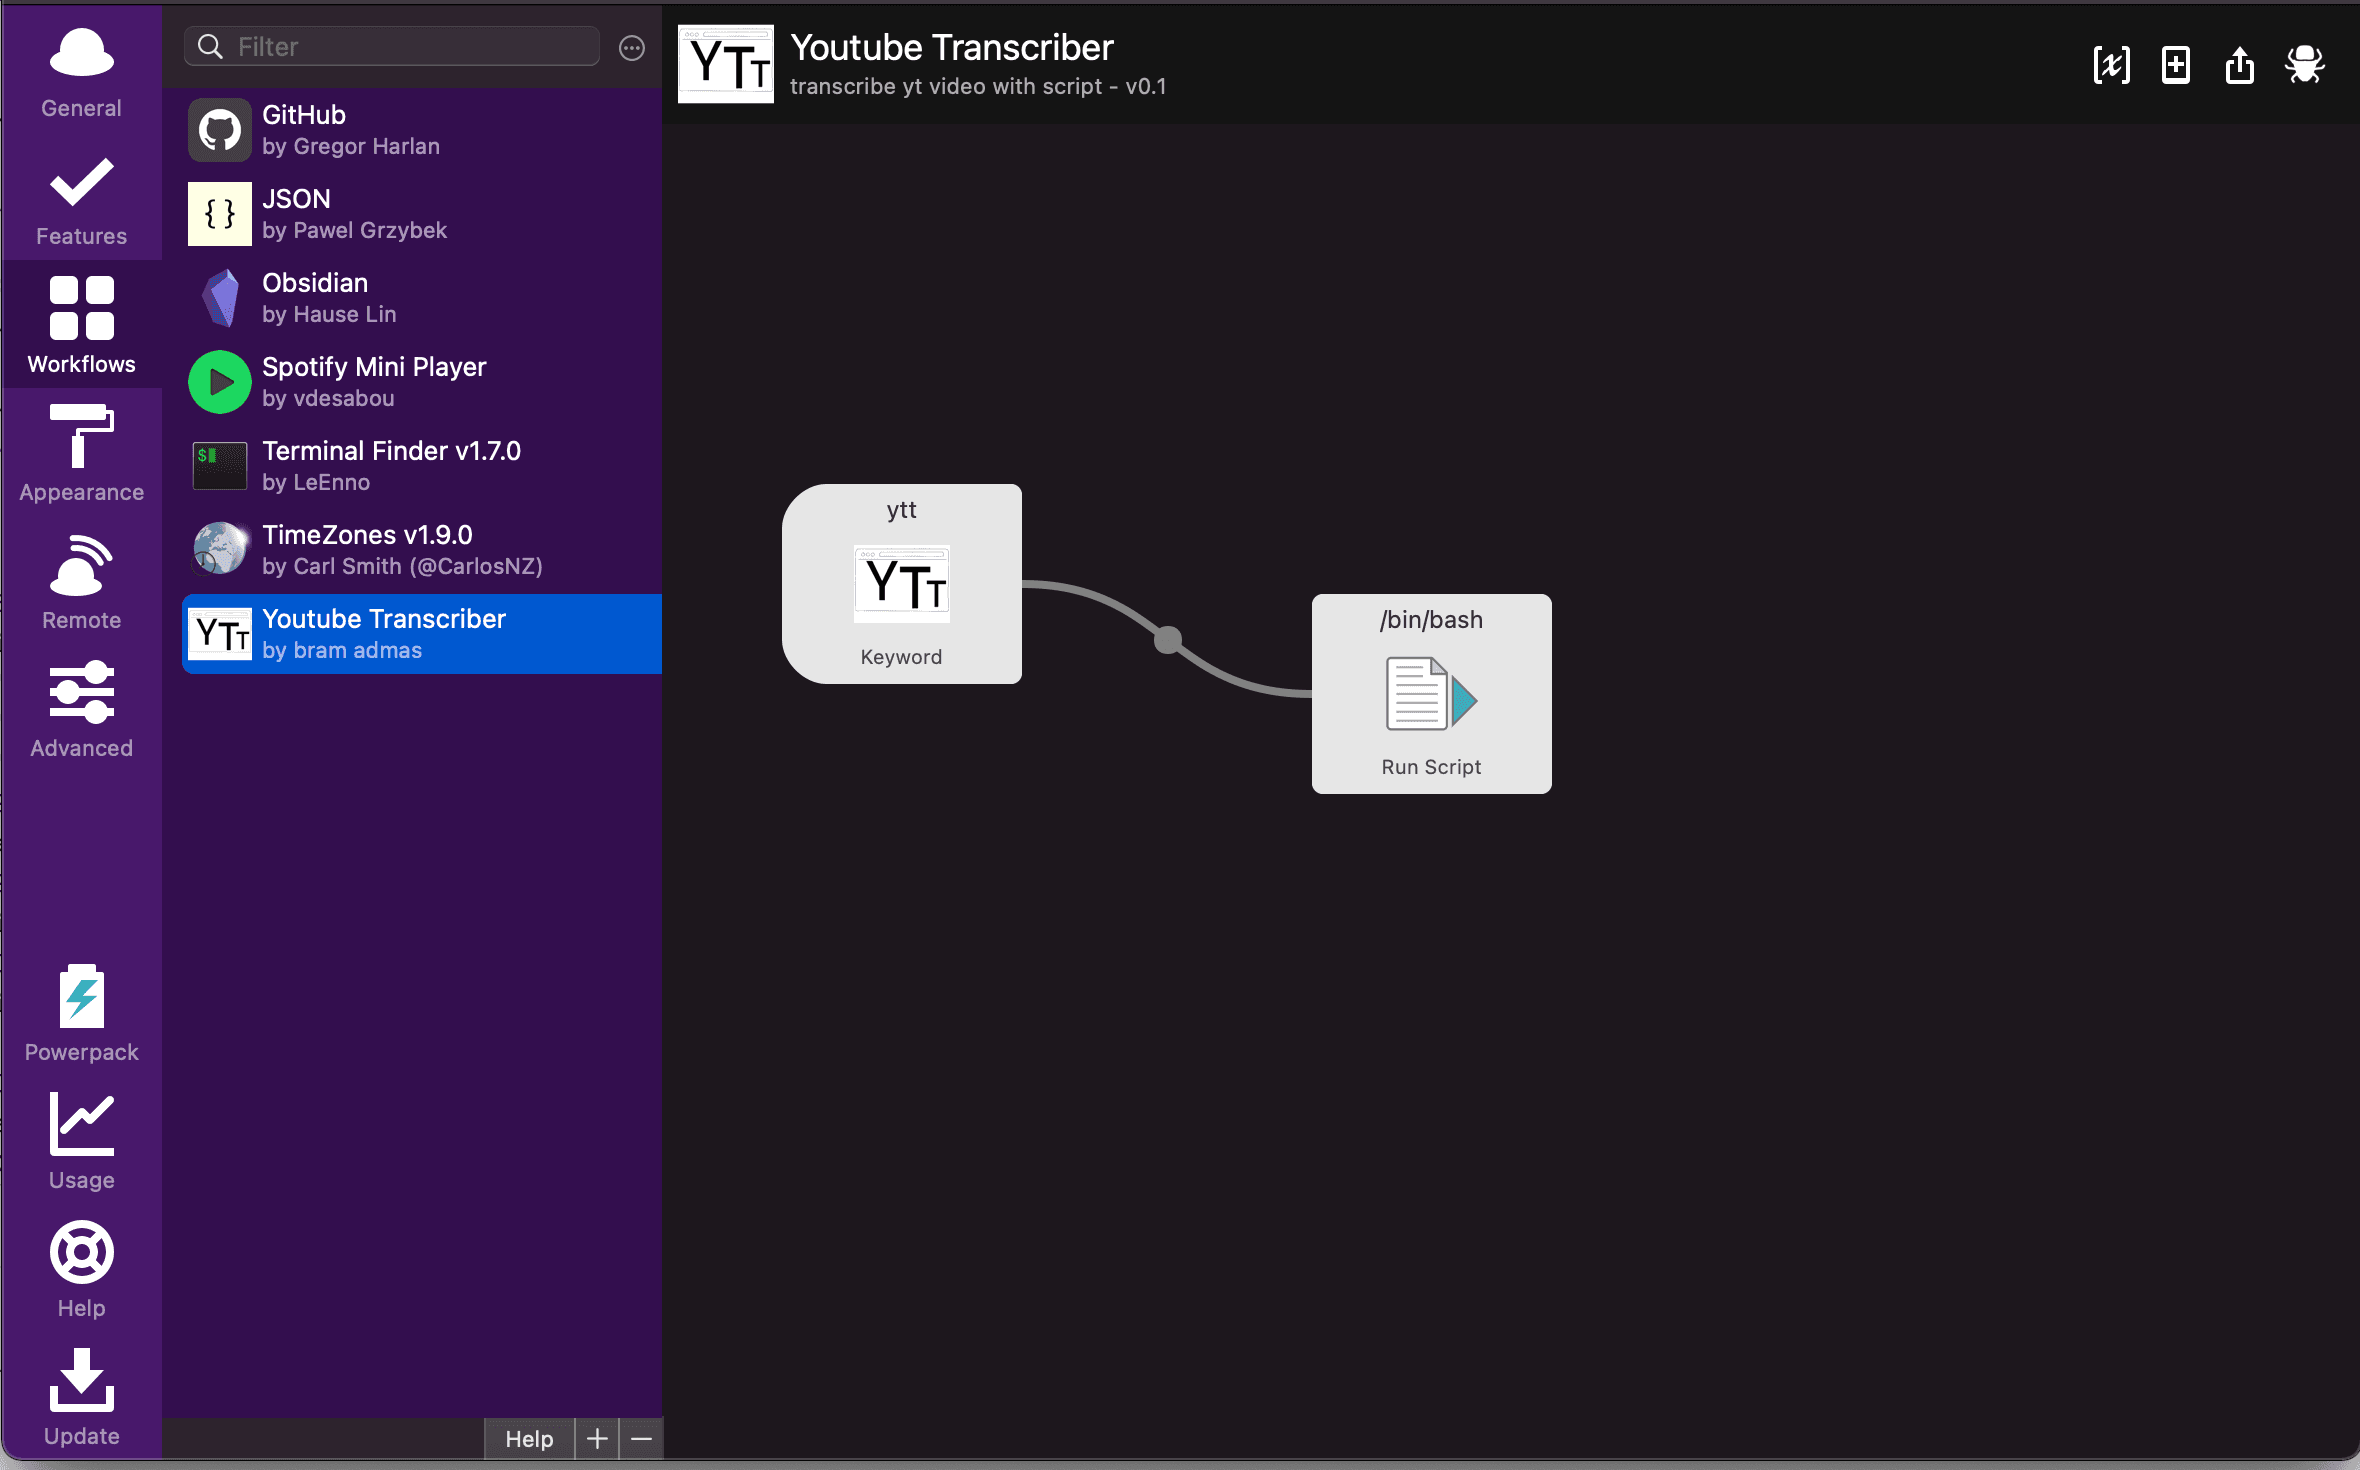This screenshot has height=1470, width=2360.
Task: Go to the Remote preferences section
Action: click(81, 582)
